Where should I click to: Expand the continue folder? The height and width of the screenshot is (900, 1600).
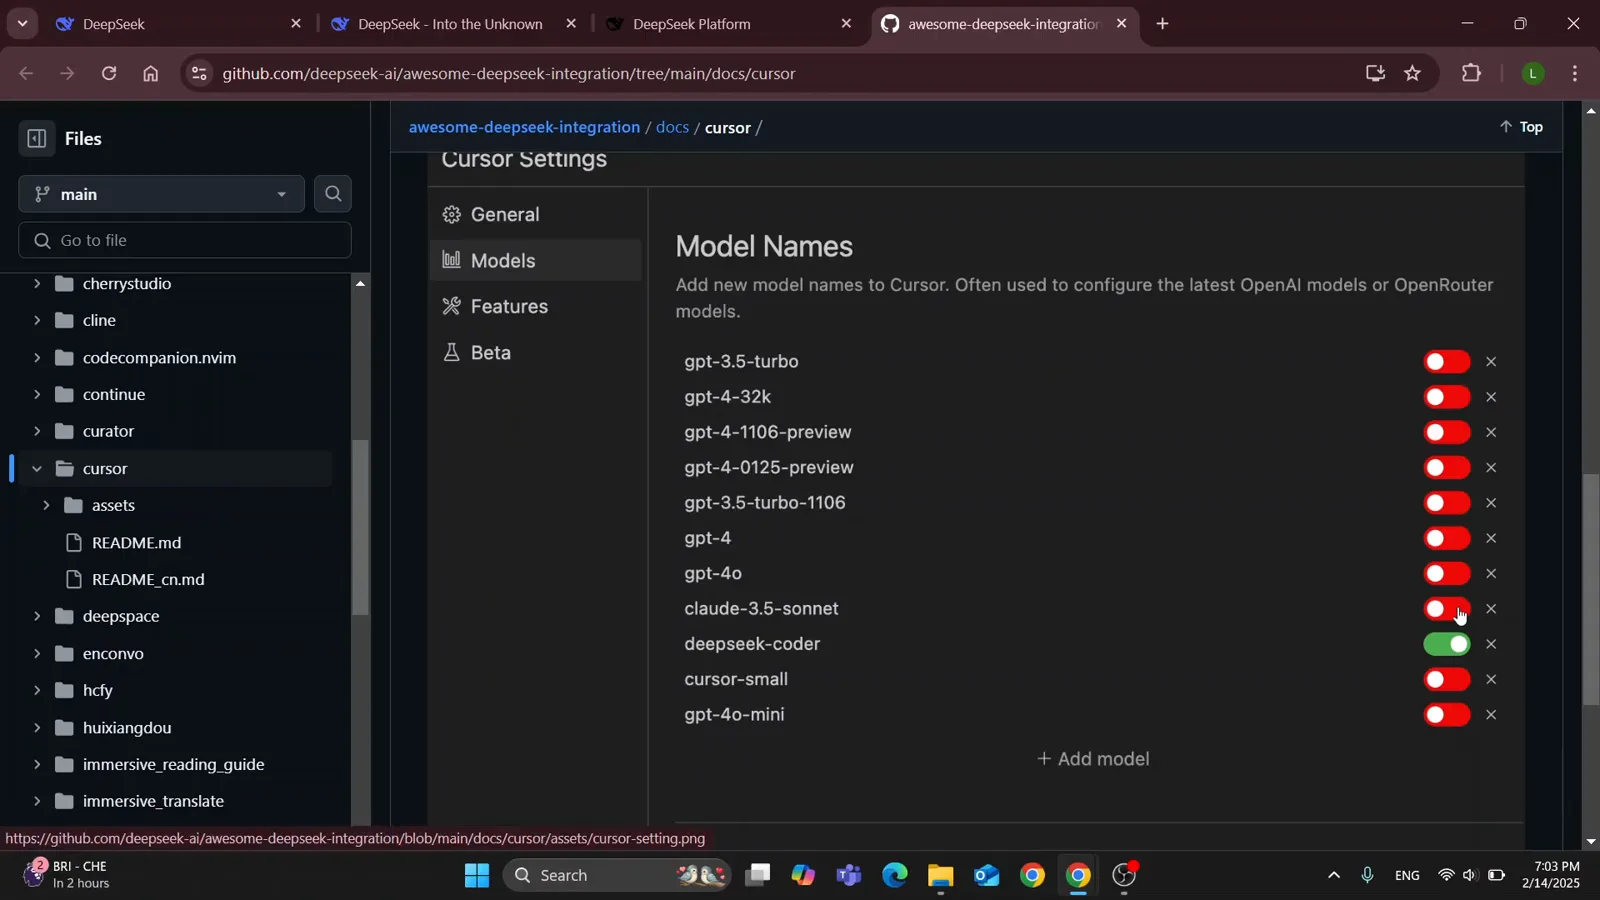(x=37, y=395)
